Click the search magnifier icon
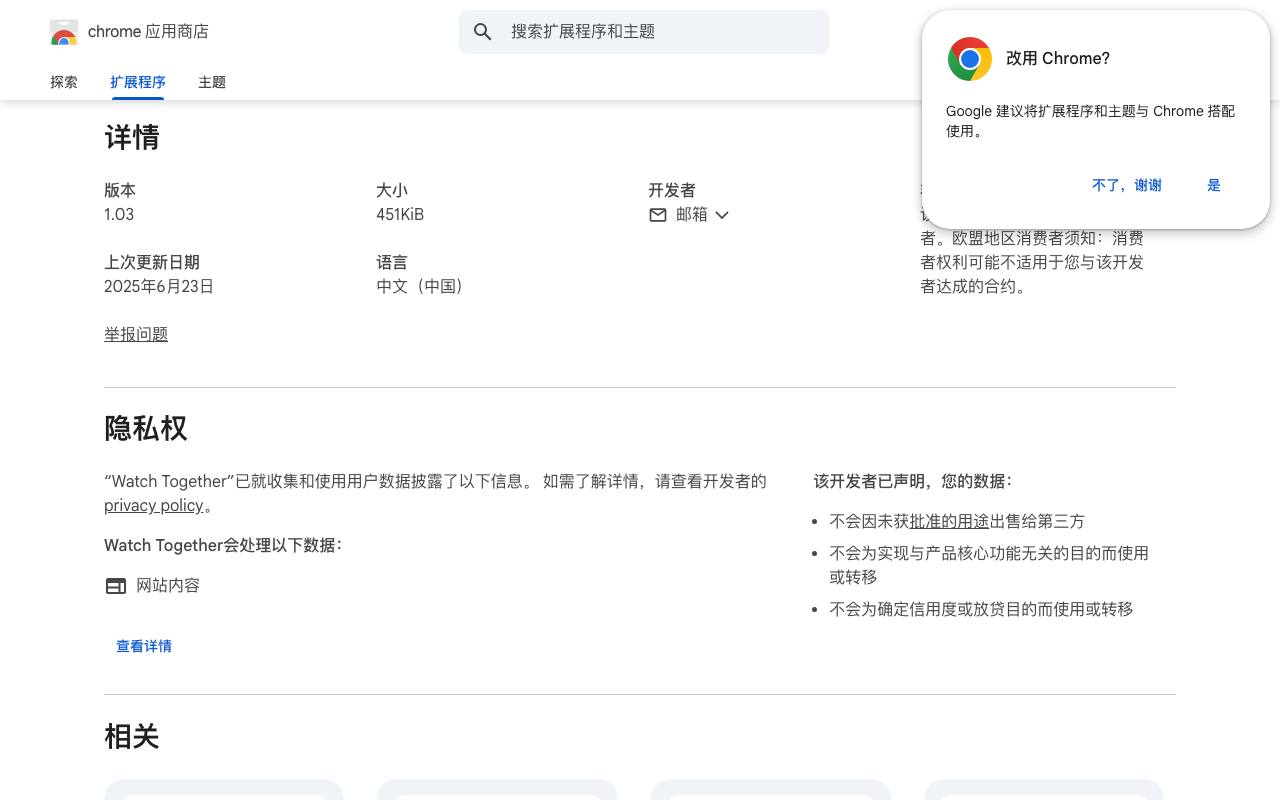This screenshot has height=800, width=1280. [x=483, y=32]
